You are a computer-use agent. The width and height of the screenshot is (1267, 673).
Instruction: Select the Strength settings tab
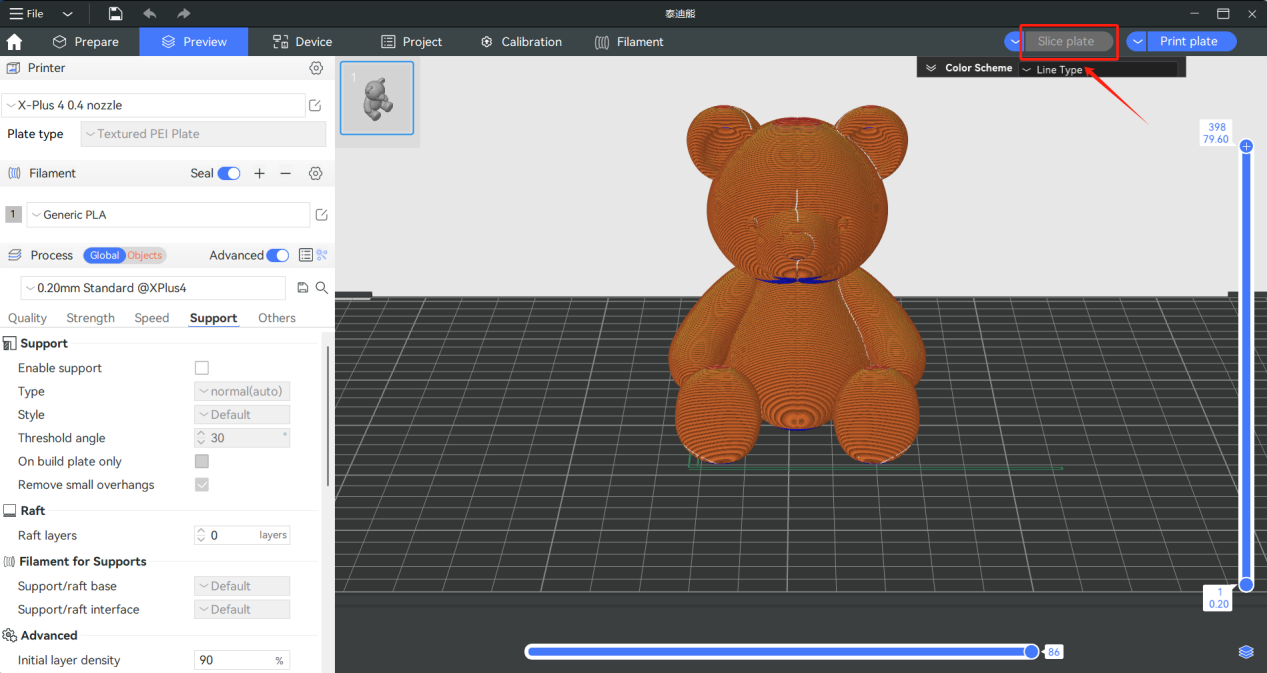click(91, 318)
